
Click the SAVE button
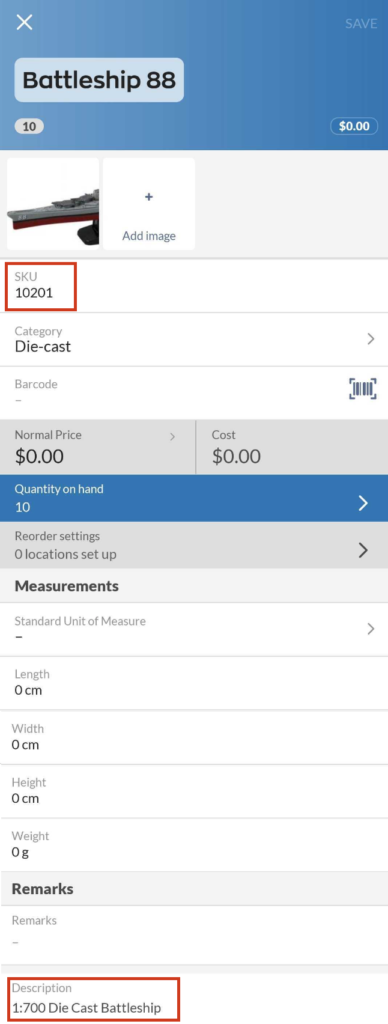pyautogui.click(x=361, y=24)
